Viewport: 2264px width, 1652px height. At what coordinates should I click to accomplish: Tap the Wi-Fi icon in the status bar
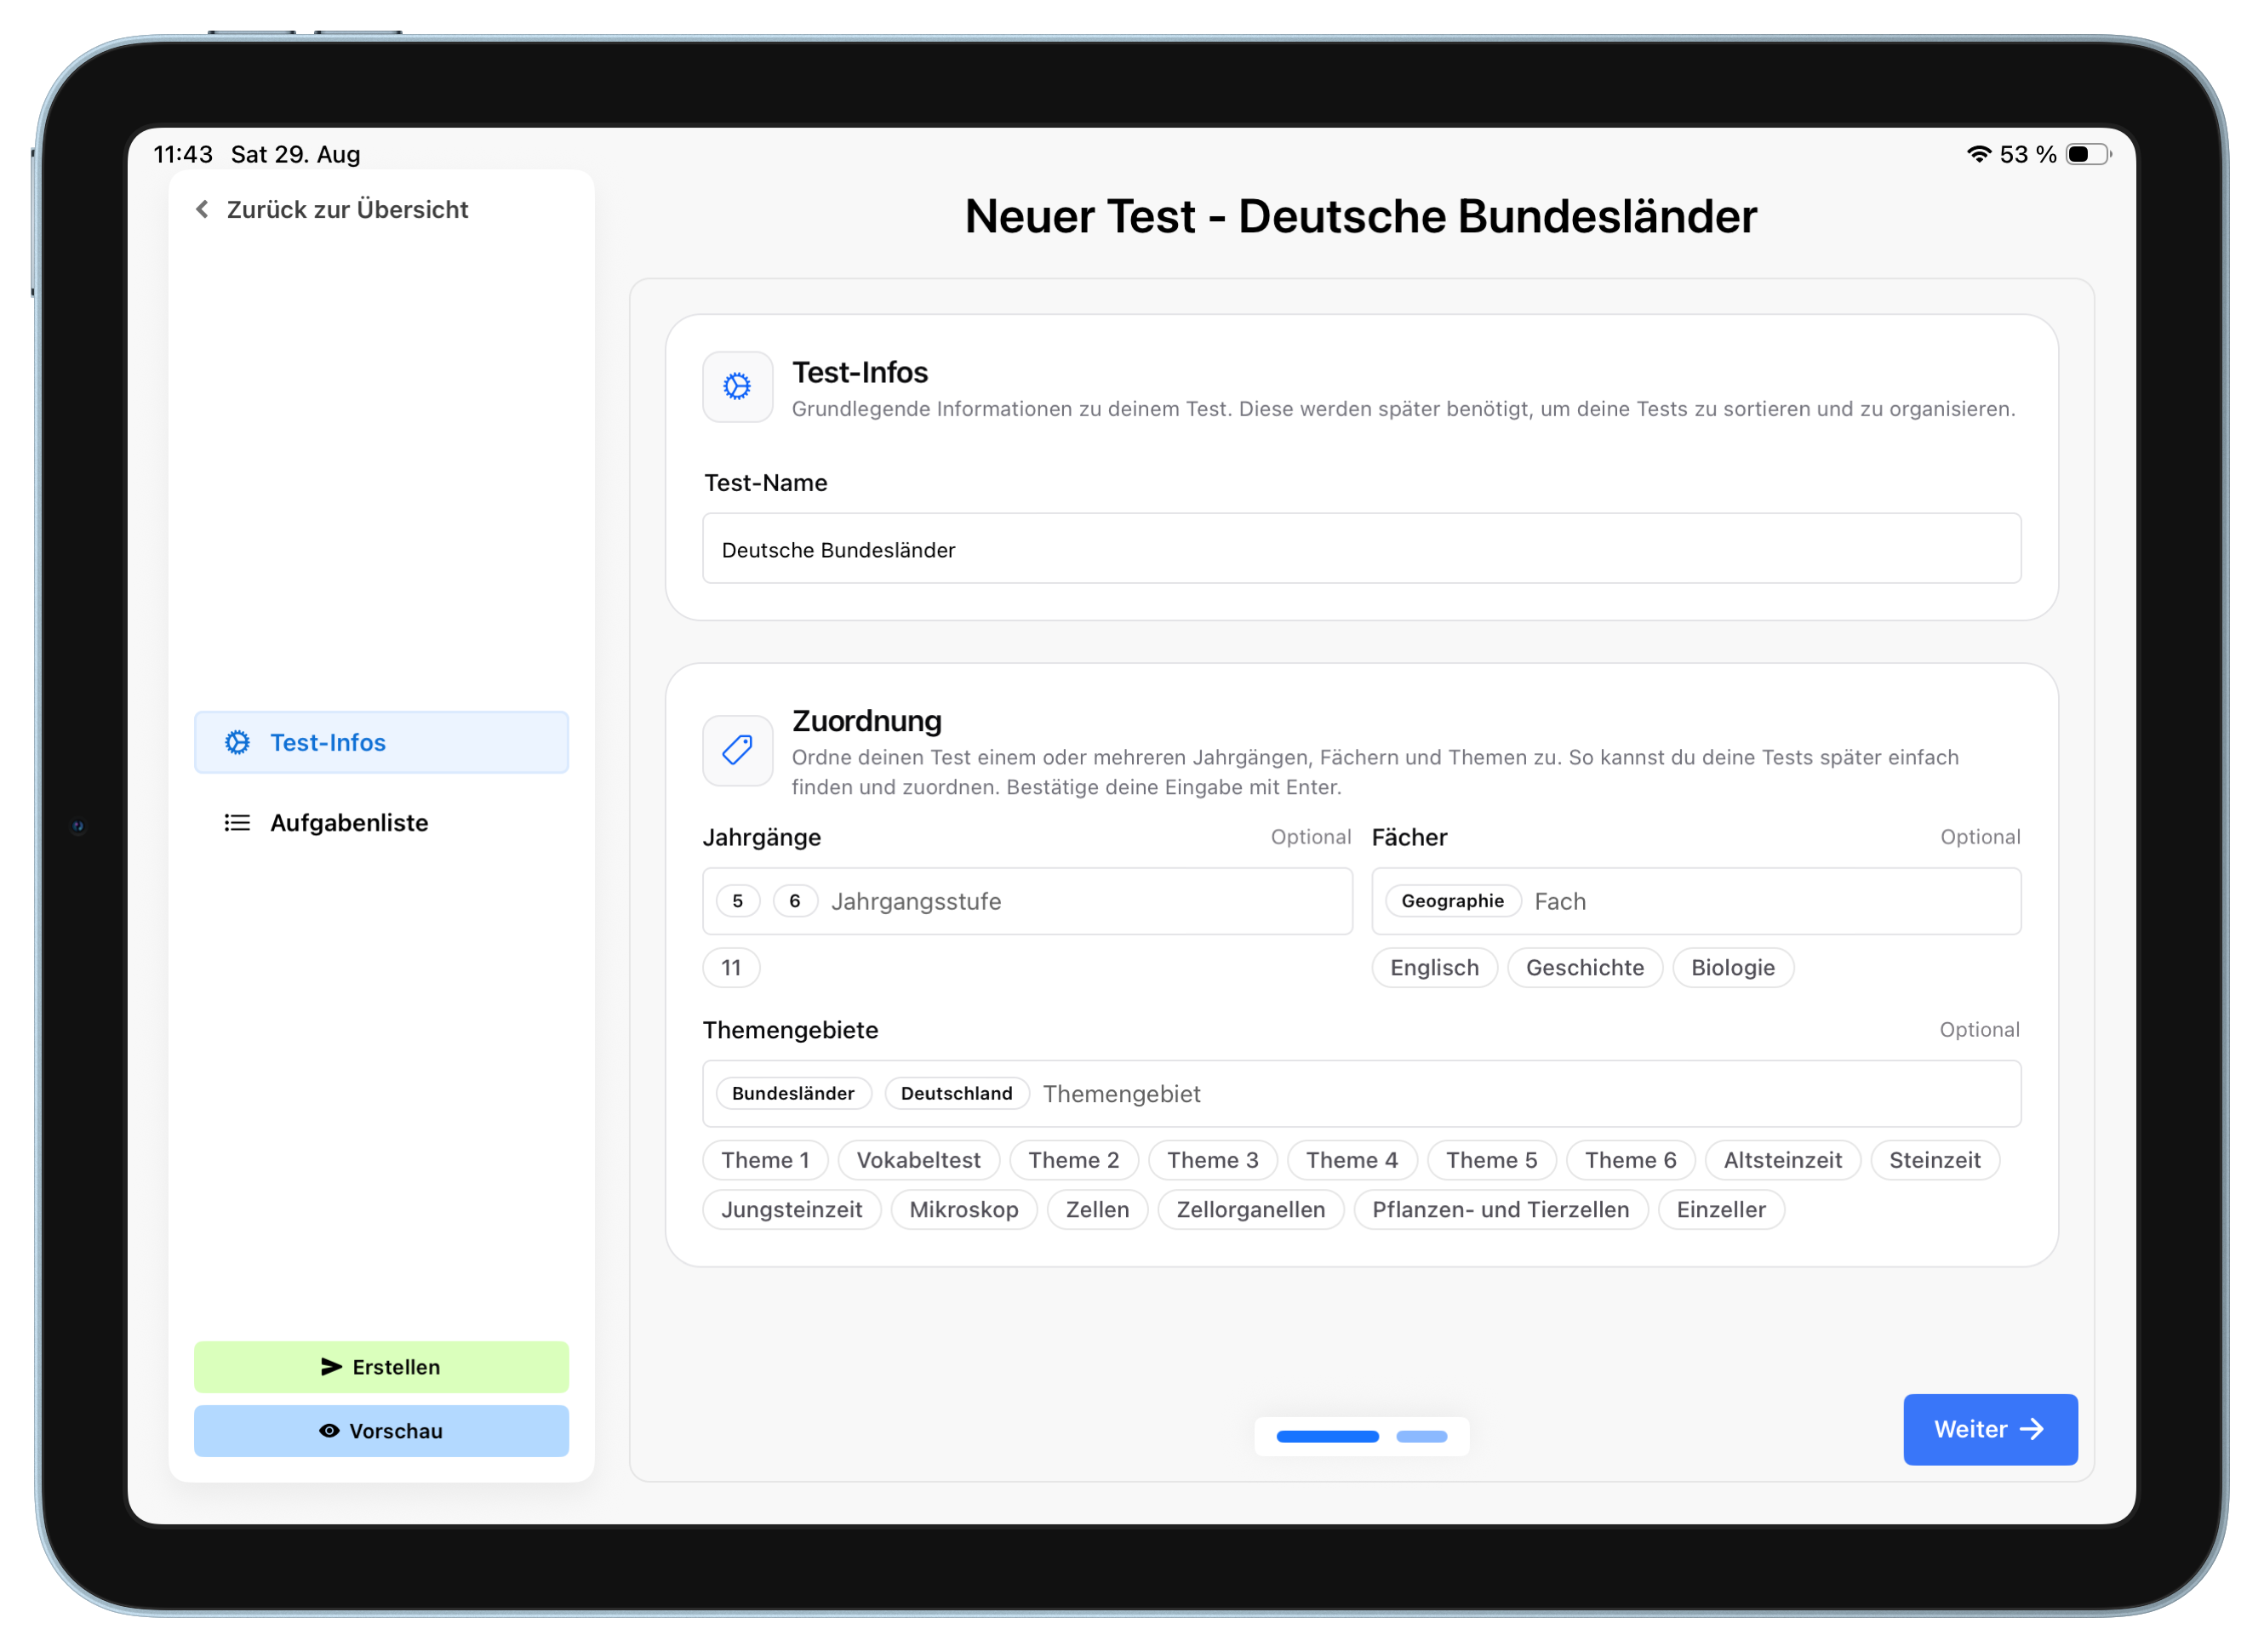pyautogui.click(x=1978, y=154)
